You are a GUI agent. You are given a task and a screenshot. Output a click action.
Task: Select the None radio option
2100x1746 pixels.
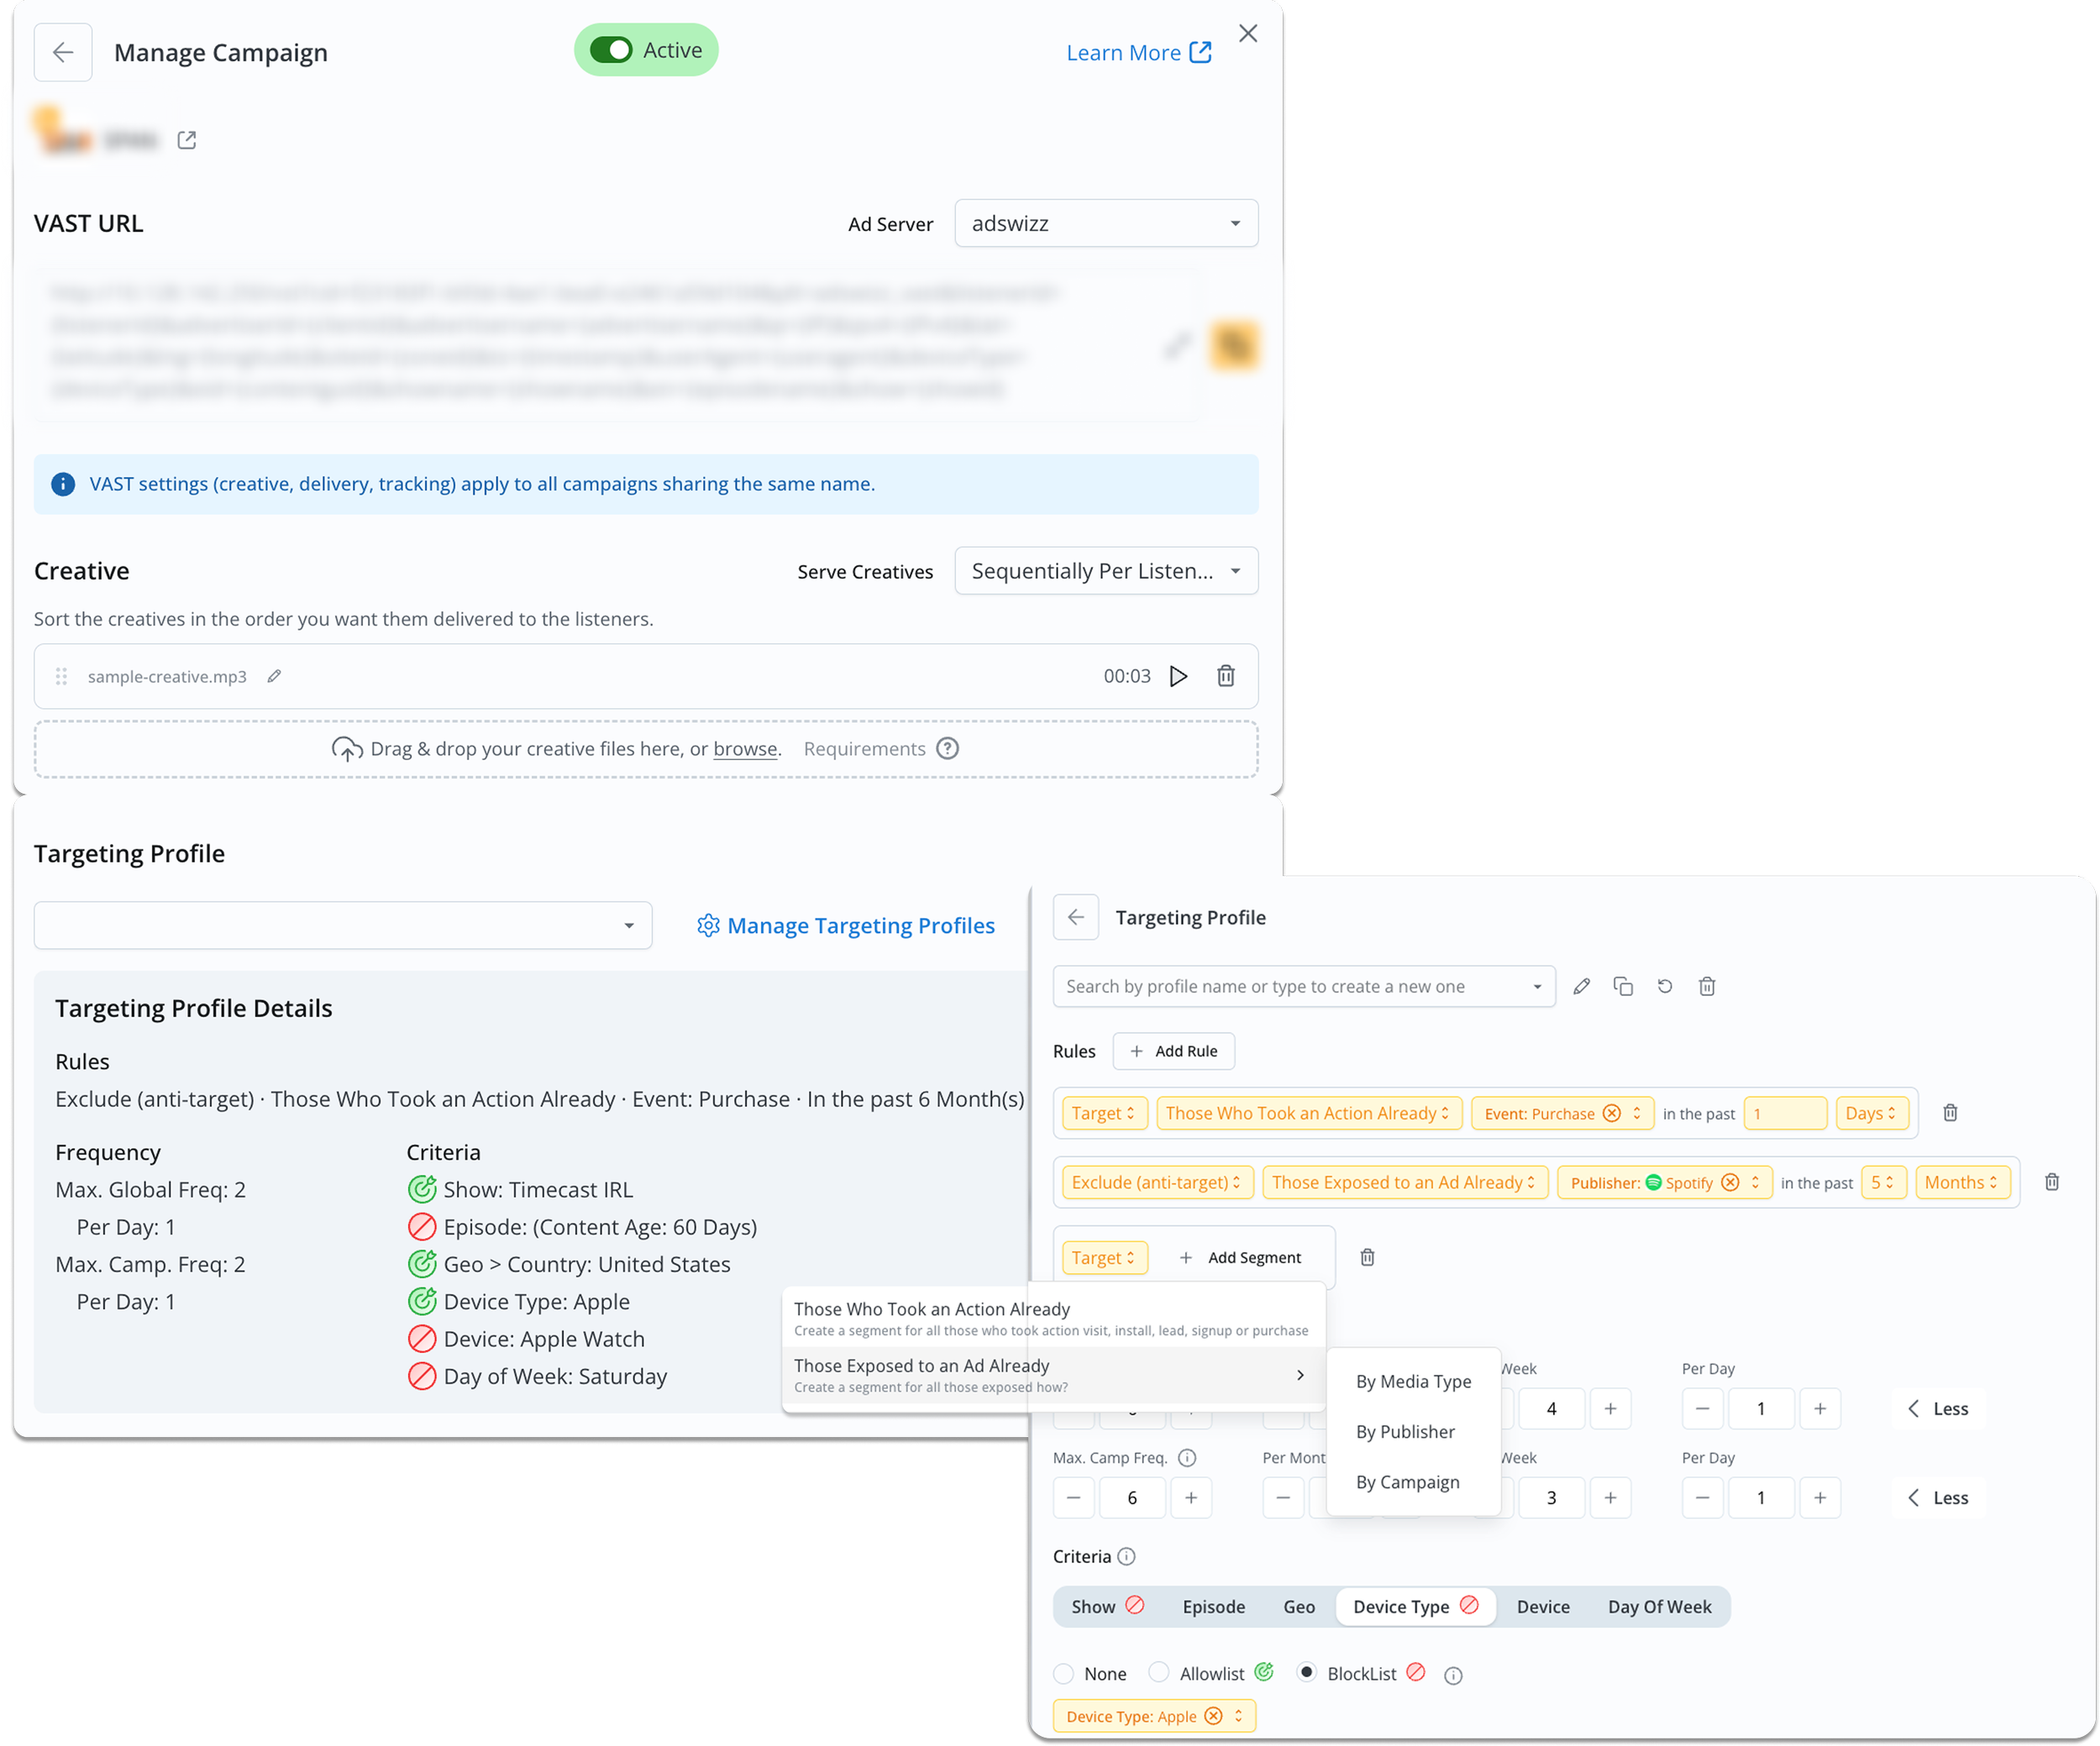tap(1064, 1673)
